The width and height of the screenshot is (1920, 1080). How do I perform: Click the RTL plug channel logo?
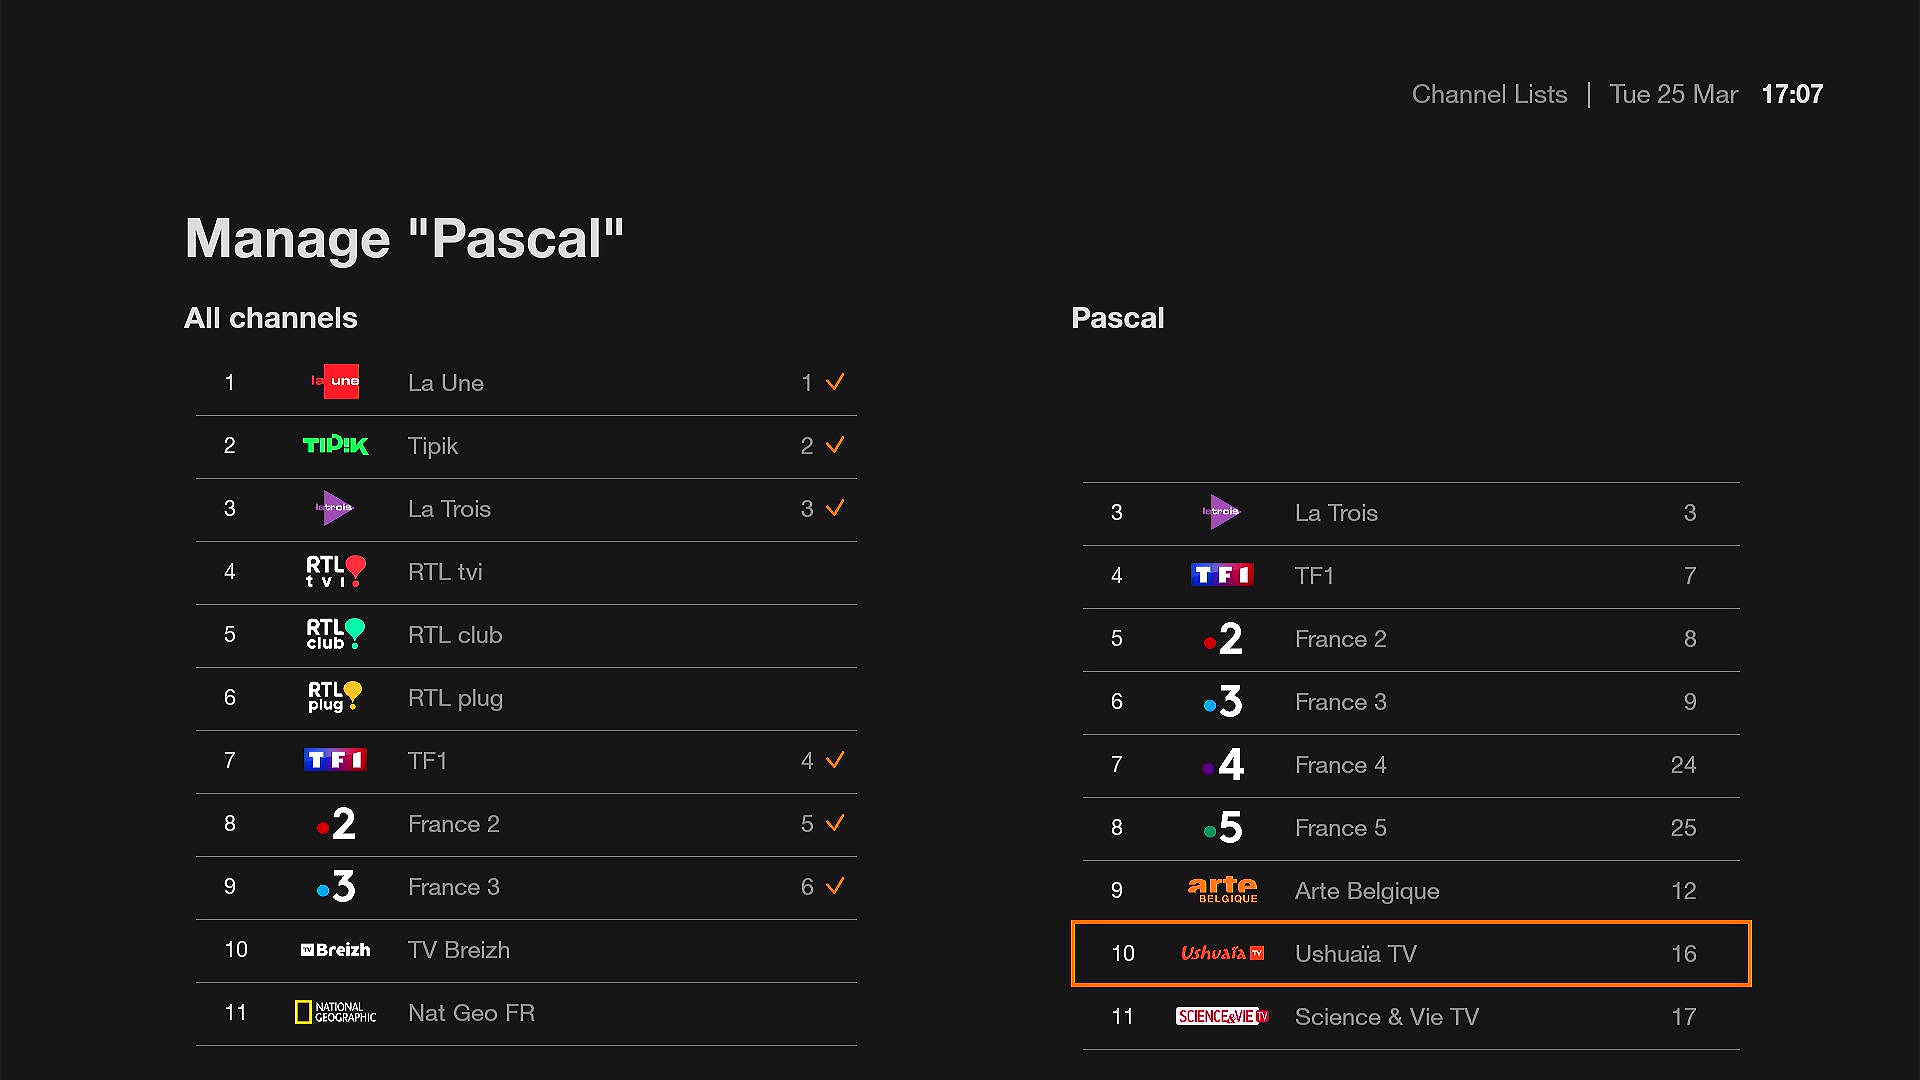point(335,697)
